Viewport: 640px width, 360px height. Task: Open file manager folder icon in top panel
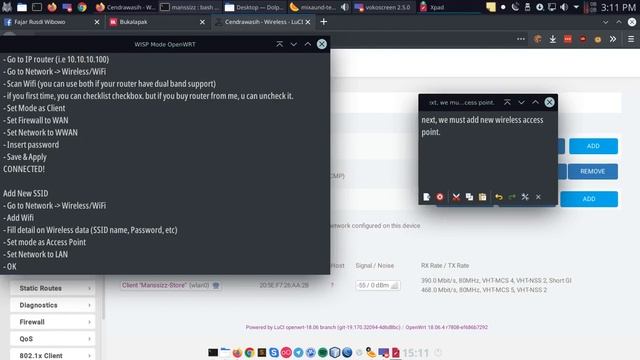click(22, 7)
